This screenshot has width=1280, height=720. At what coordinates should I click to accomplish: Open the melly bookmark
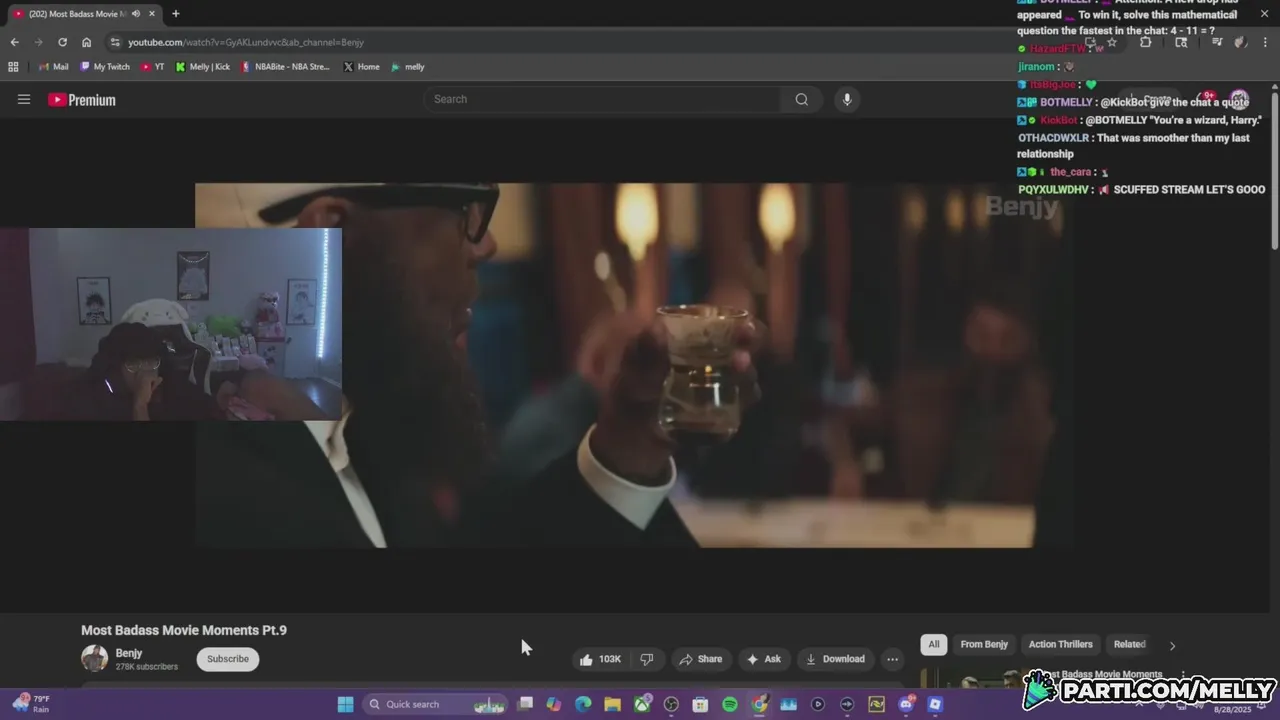tap(408, 67)
